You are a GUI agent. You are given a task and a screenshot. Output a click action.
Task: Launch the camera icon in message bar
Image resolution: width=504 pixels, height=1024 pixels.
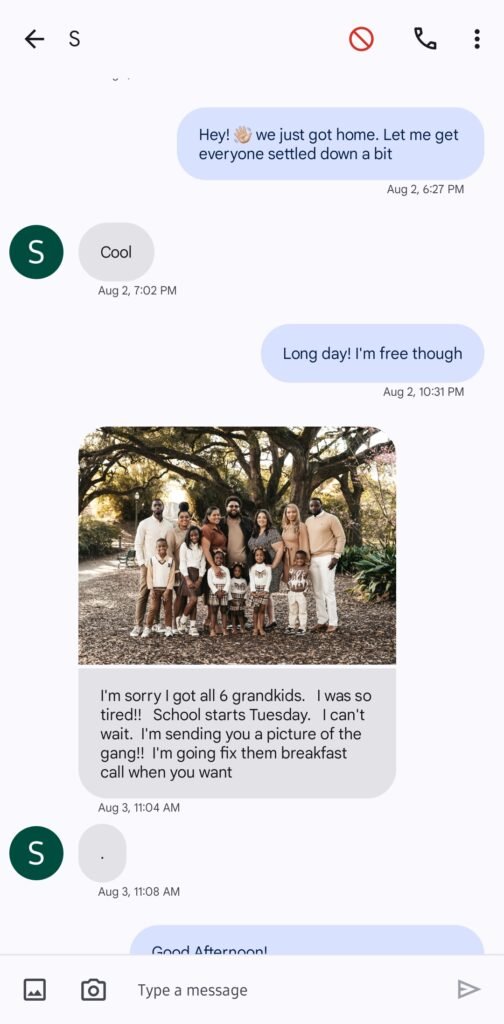(93, 989)
